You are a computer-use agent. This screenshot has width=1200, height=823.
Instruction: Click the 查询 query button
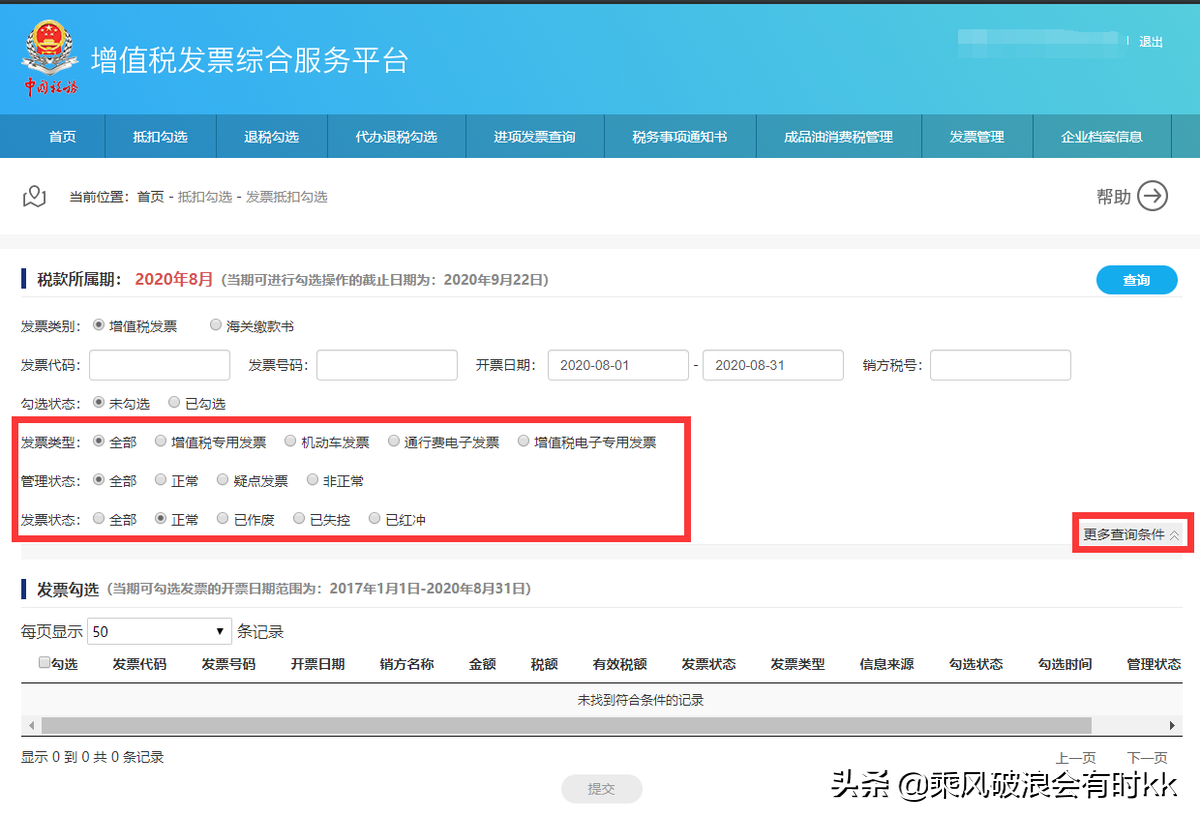point(1137,279)
